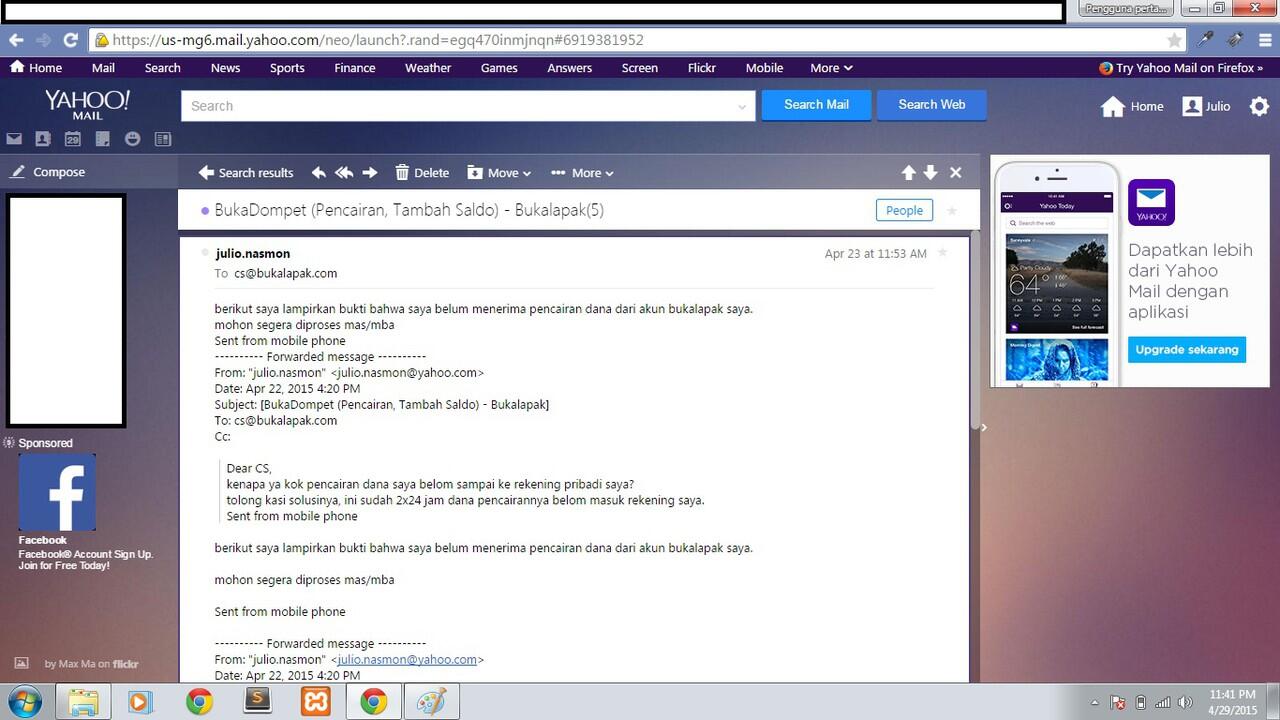Screen dimensions: 1280x720
Task: Collapse the right ad panel arrow
Action: click(984, 427)
